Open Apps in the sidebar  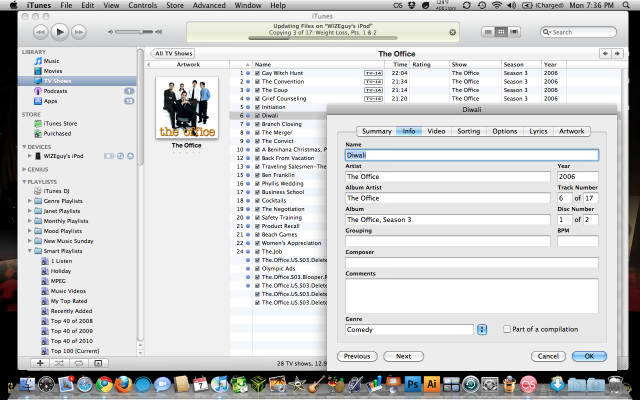pyautogui.click(x=50, y=101)
